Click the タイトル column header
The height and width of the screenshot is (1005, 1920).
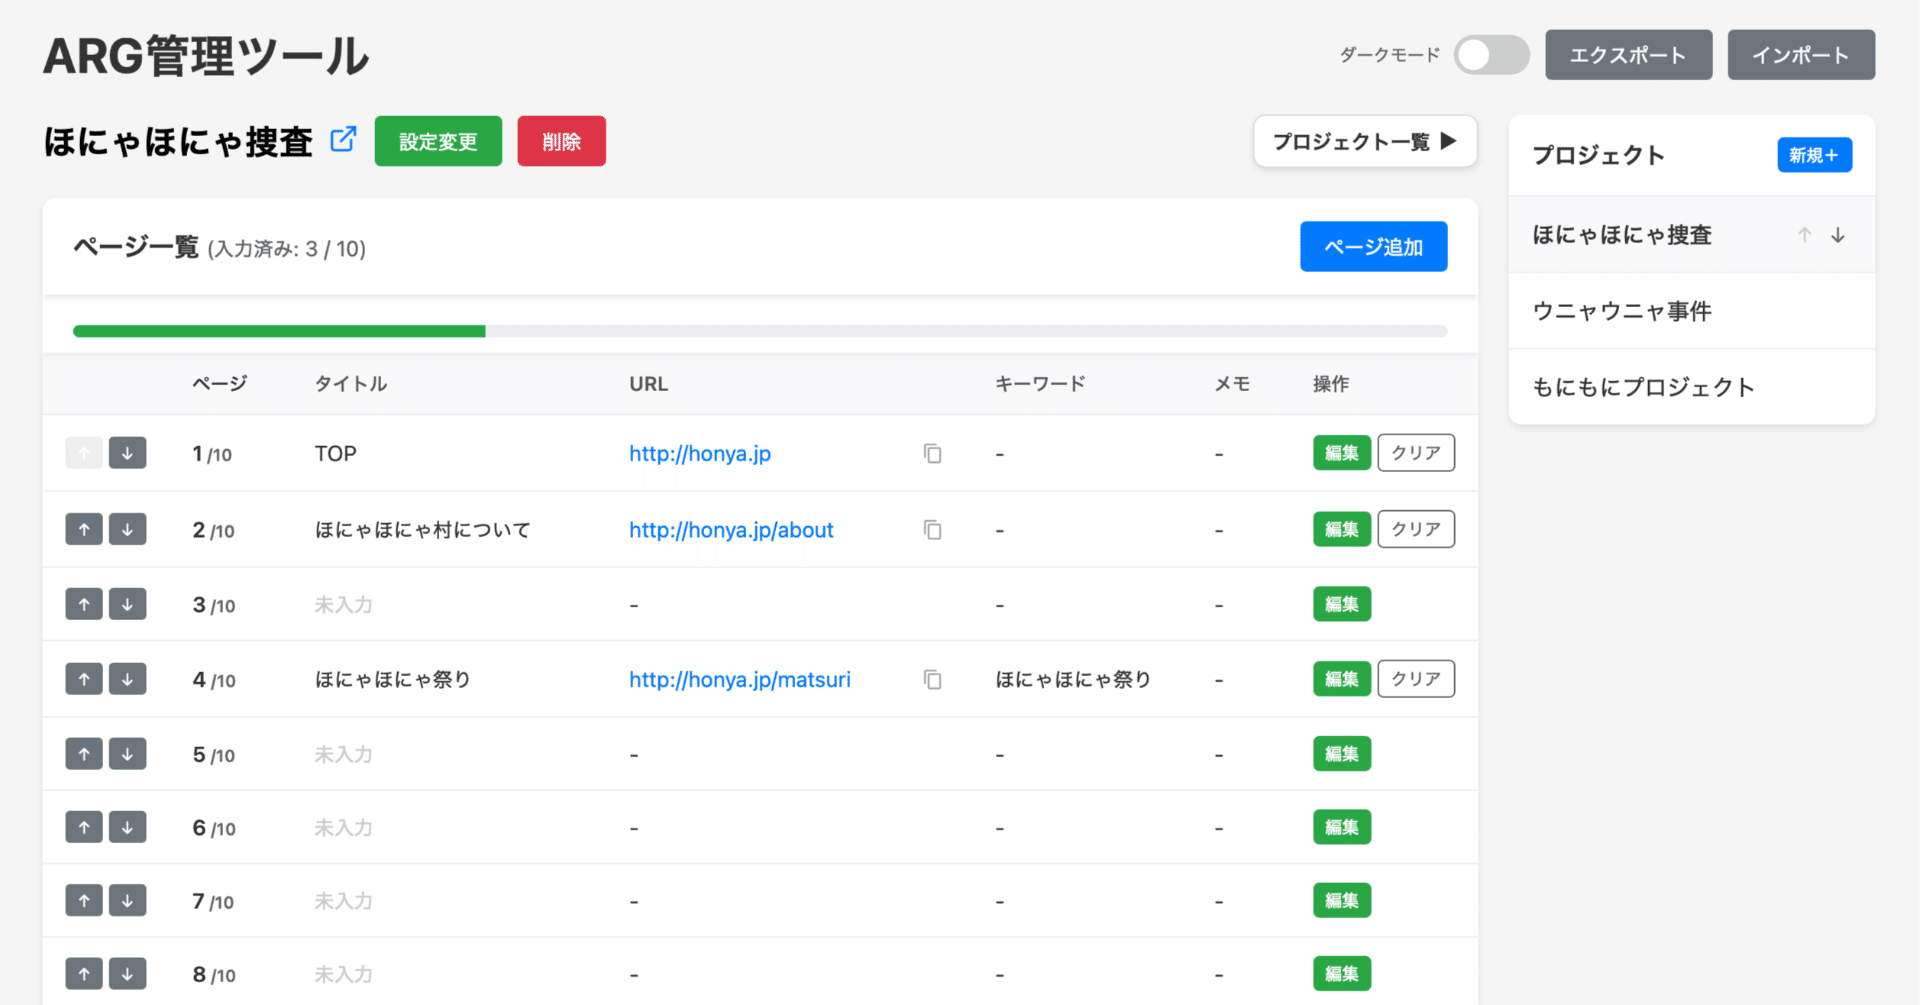(x=351, y=384)
